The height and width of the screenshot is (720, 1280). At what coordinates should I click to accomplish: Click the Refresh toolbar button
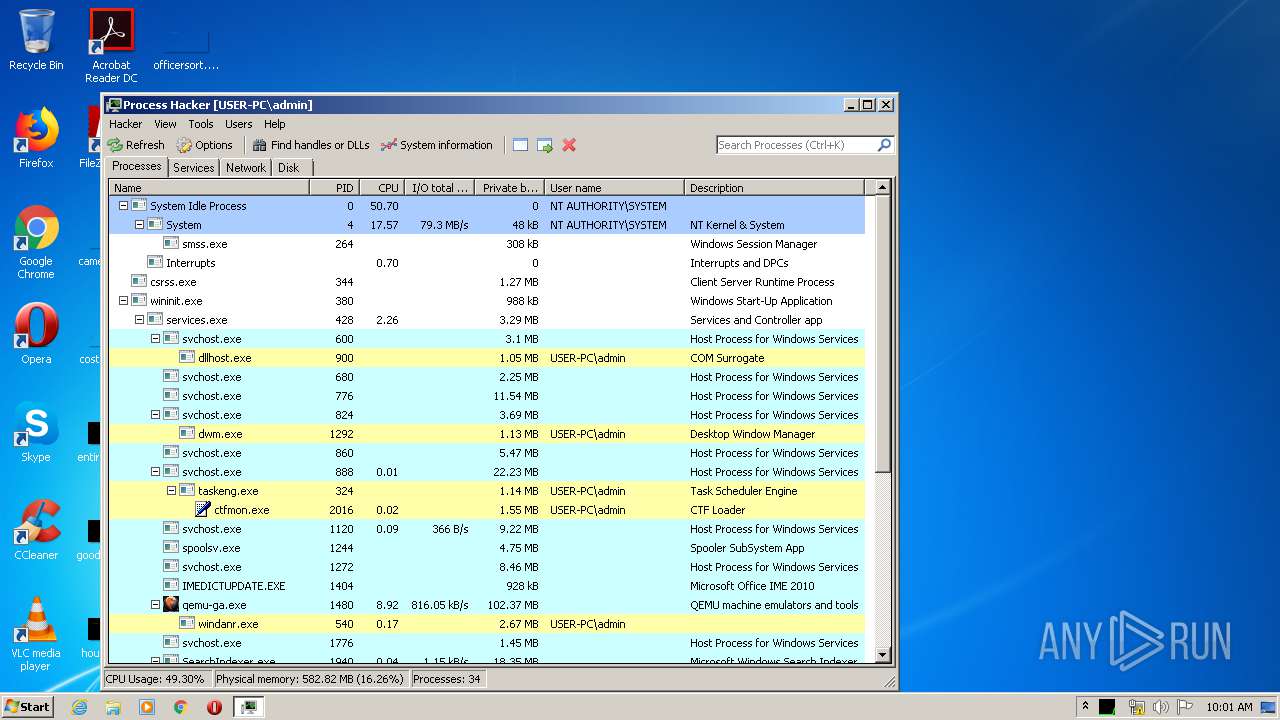click(136, 145)
